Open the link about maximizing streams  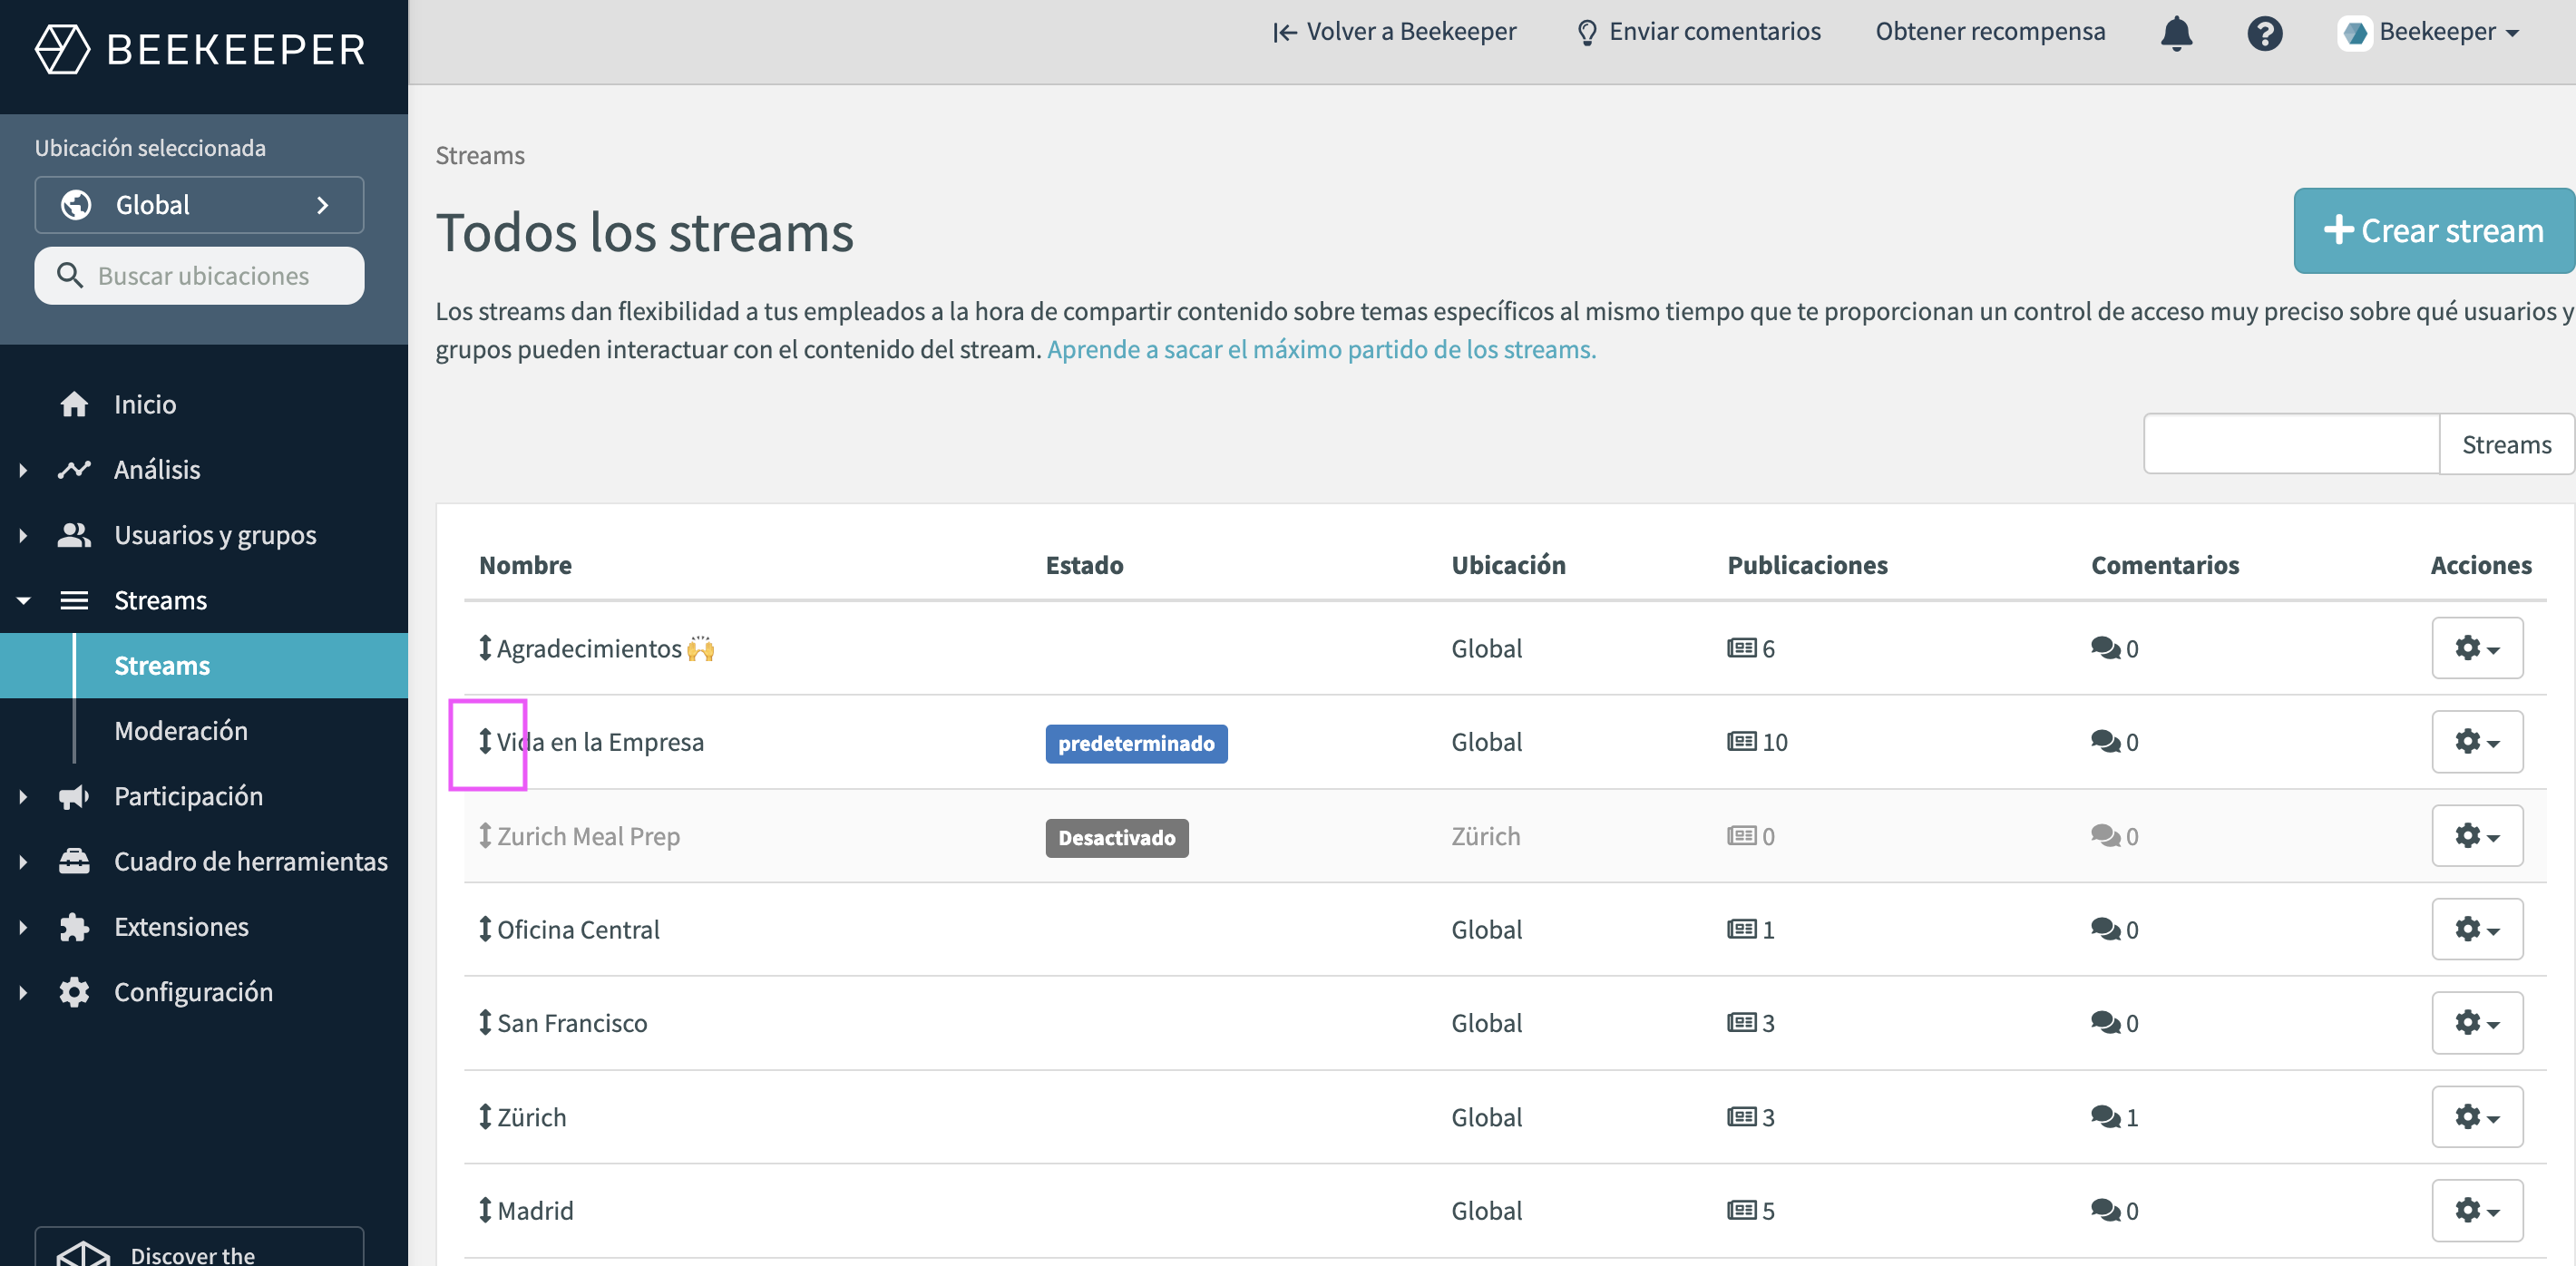pos(1320,349)
